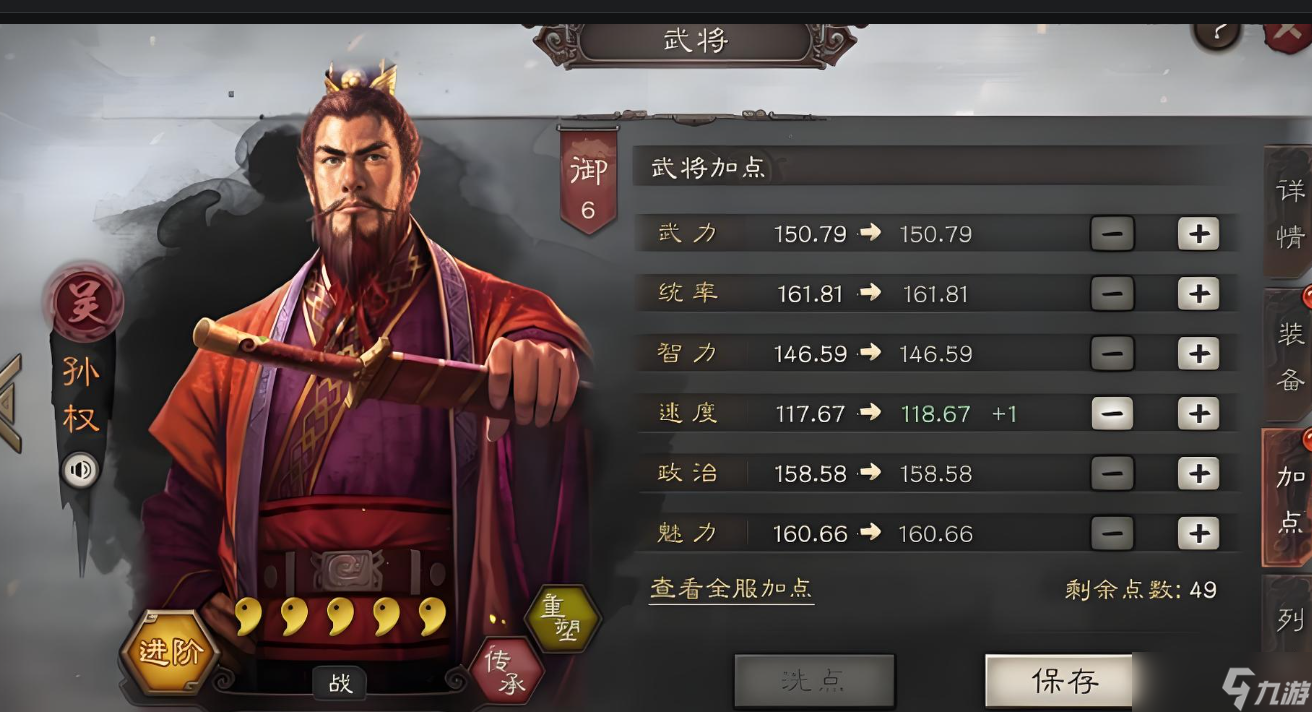Tap the 重塑 reshape hexagon icon

(x=563, y=619)
